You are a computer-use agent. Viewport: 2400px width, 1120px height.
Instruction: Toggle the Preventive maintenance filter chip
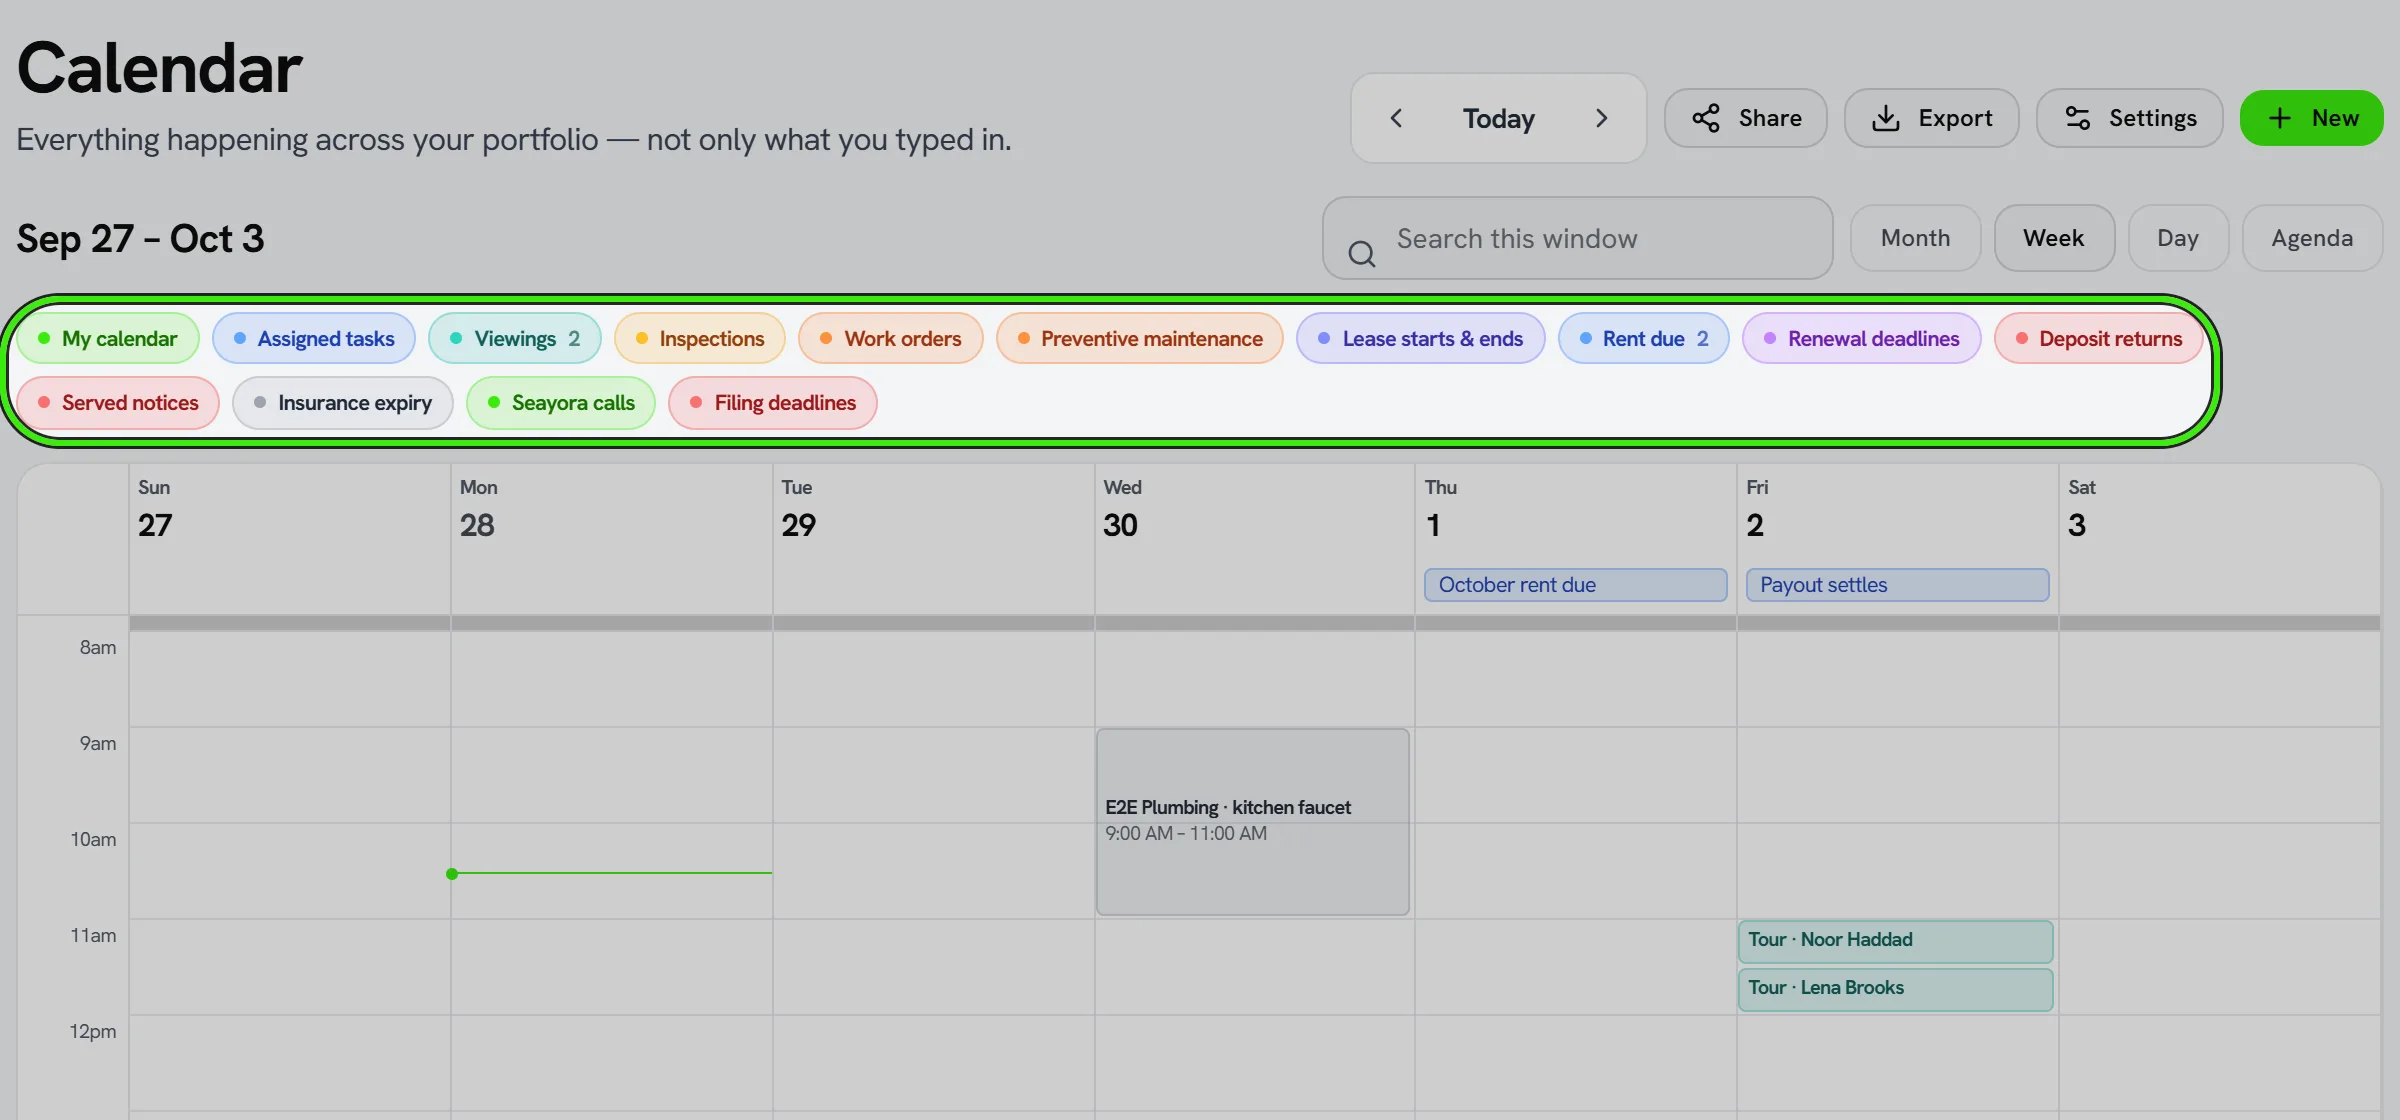click(x=1140, y=338)
